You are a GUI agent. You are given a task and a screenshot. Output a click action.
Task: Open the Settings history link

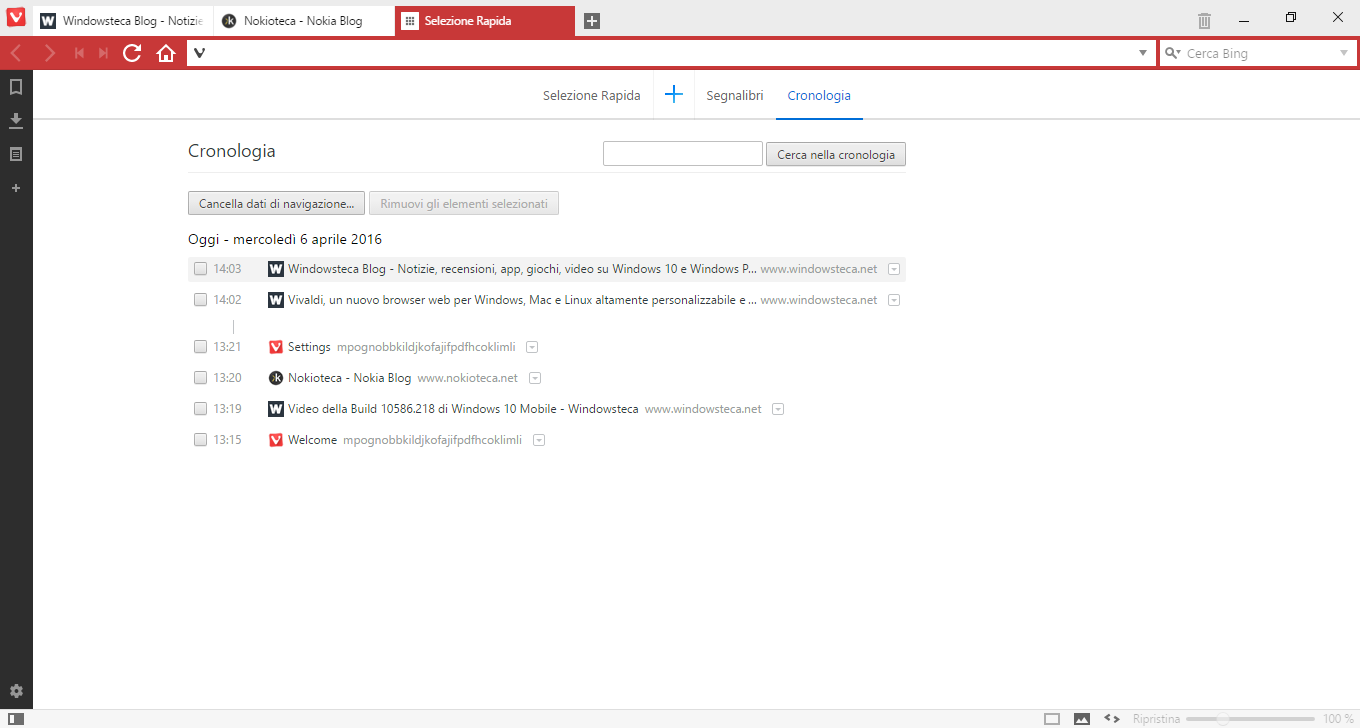309,347
